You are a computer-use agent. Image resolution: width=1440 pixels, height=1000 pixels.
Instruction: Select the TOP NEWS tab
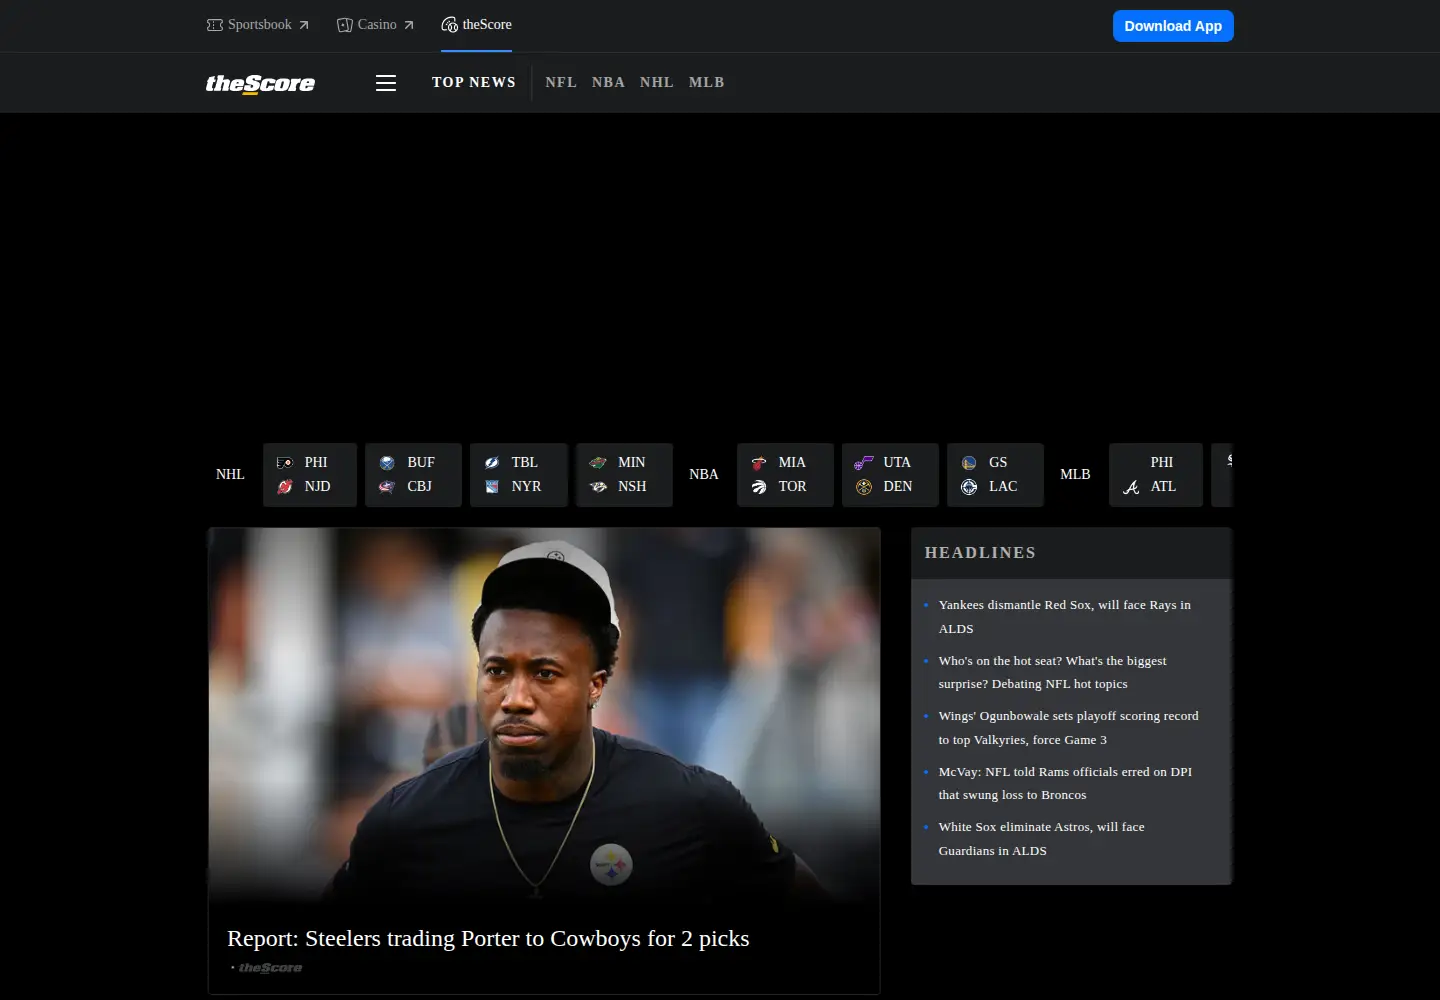[x=474, y=83]
